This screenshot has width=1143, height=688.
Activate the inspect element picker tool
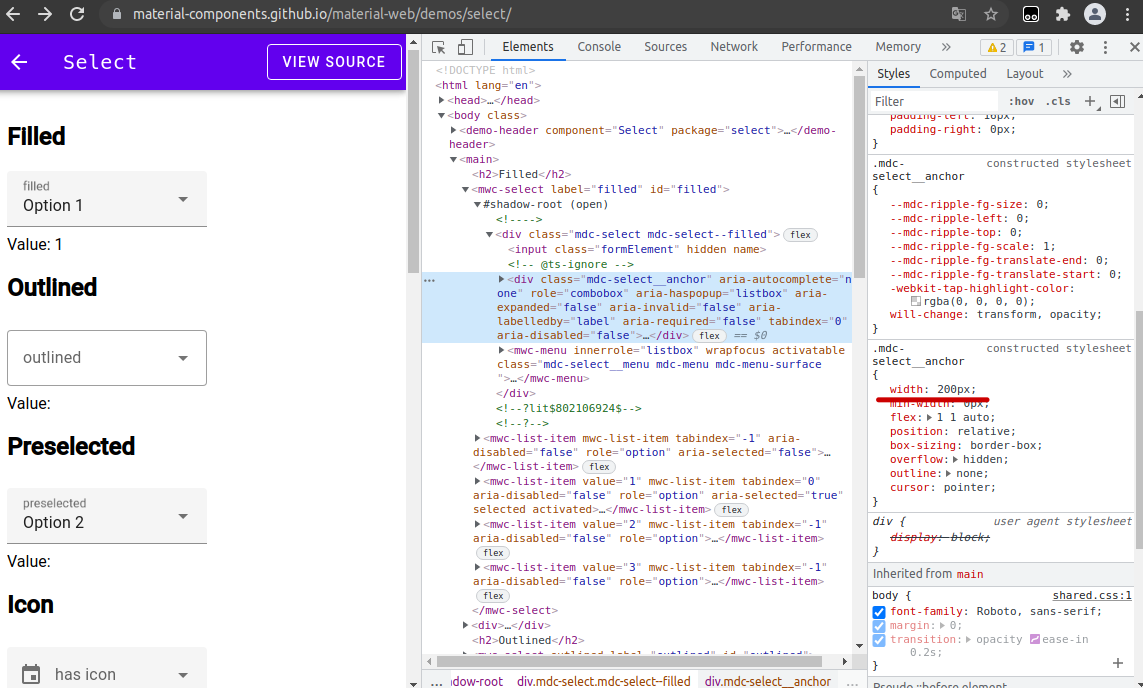tap(439, 47)
